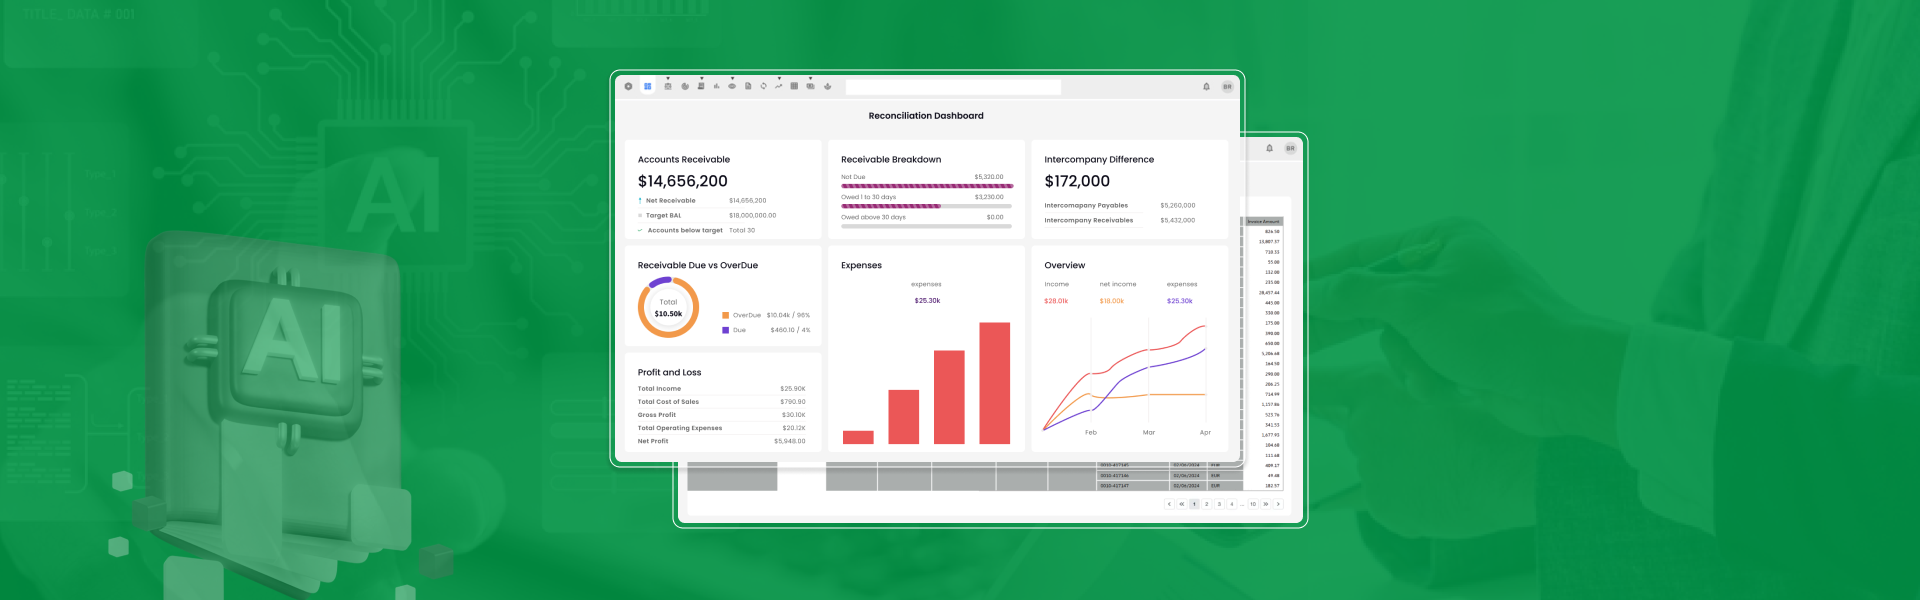Click the 13,887.37 amount in back table
Viewport: 1920px width, 600px height.
[x=1269, y=242]
